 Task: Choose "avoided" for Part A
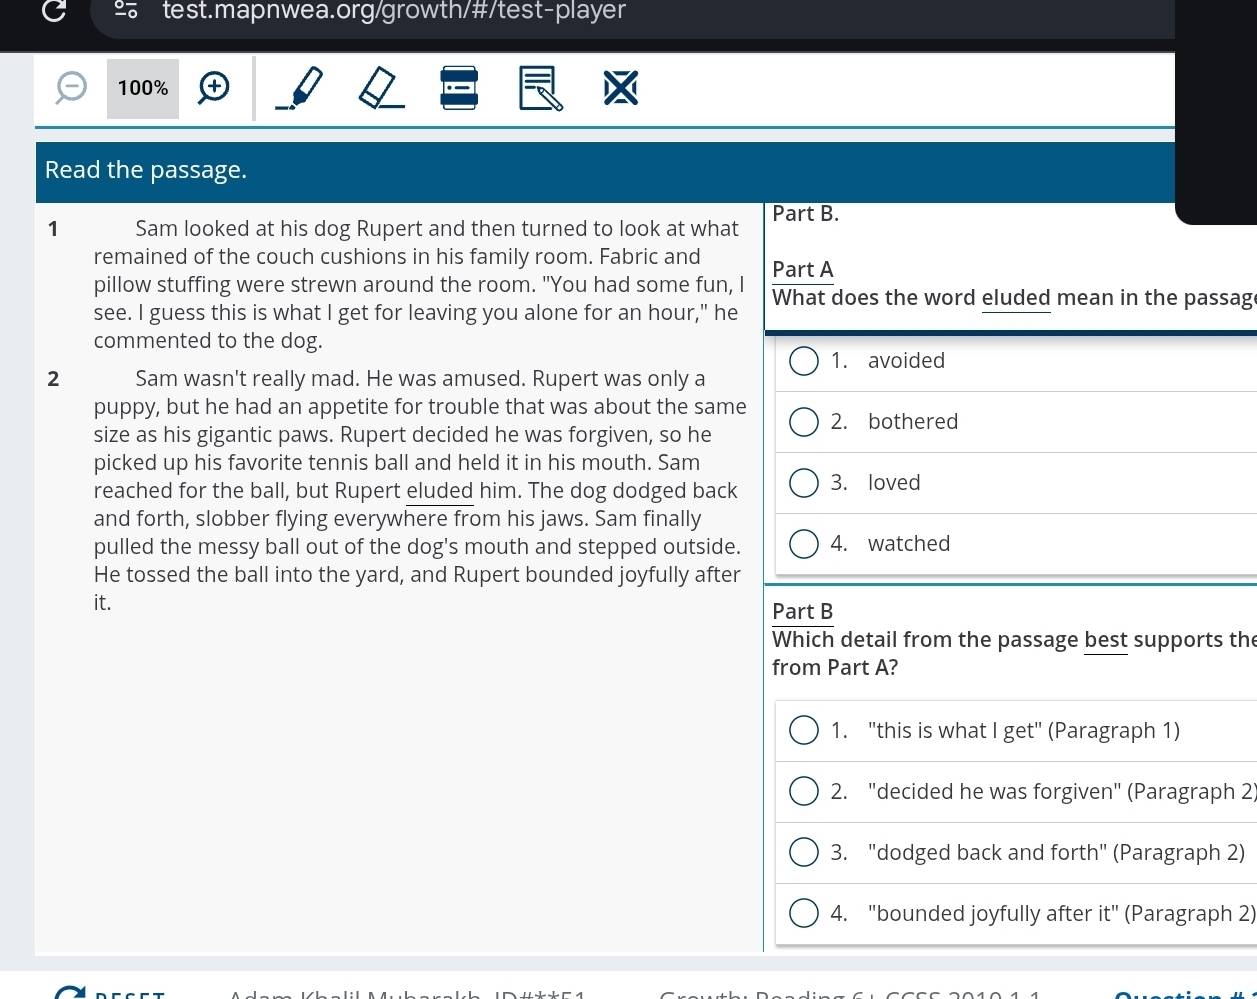click(804, 361)
